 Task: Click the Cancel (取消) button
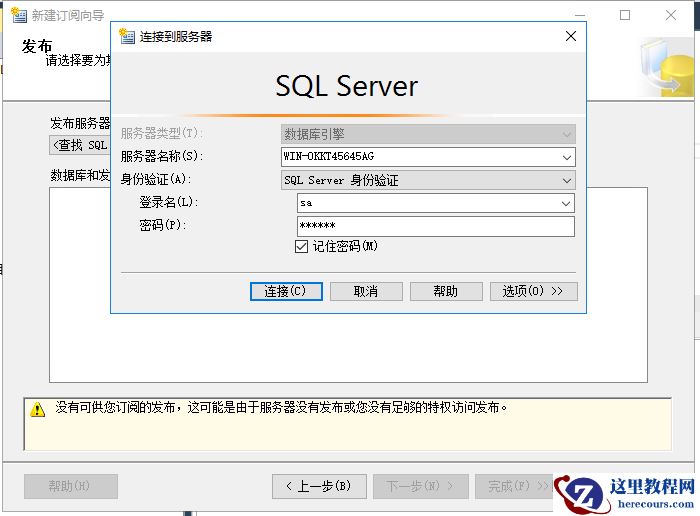(x=366, y=291)
